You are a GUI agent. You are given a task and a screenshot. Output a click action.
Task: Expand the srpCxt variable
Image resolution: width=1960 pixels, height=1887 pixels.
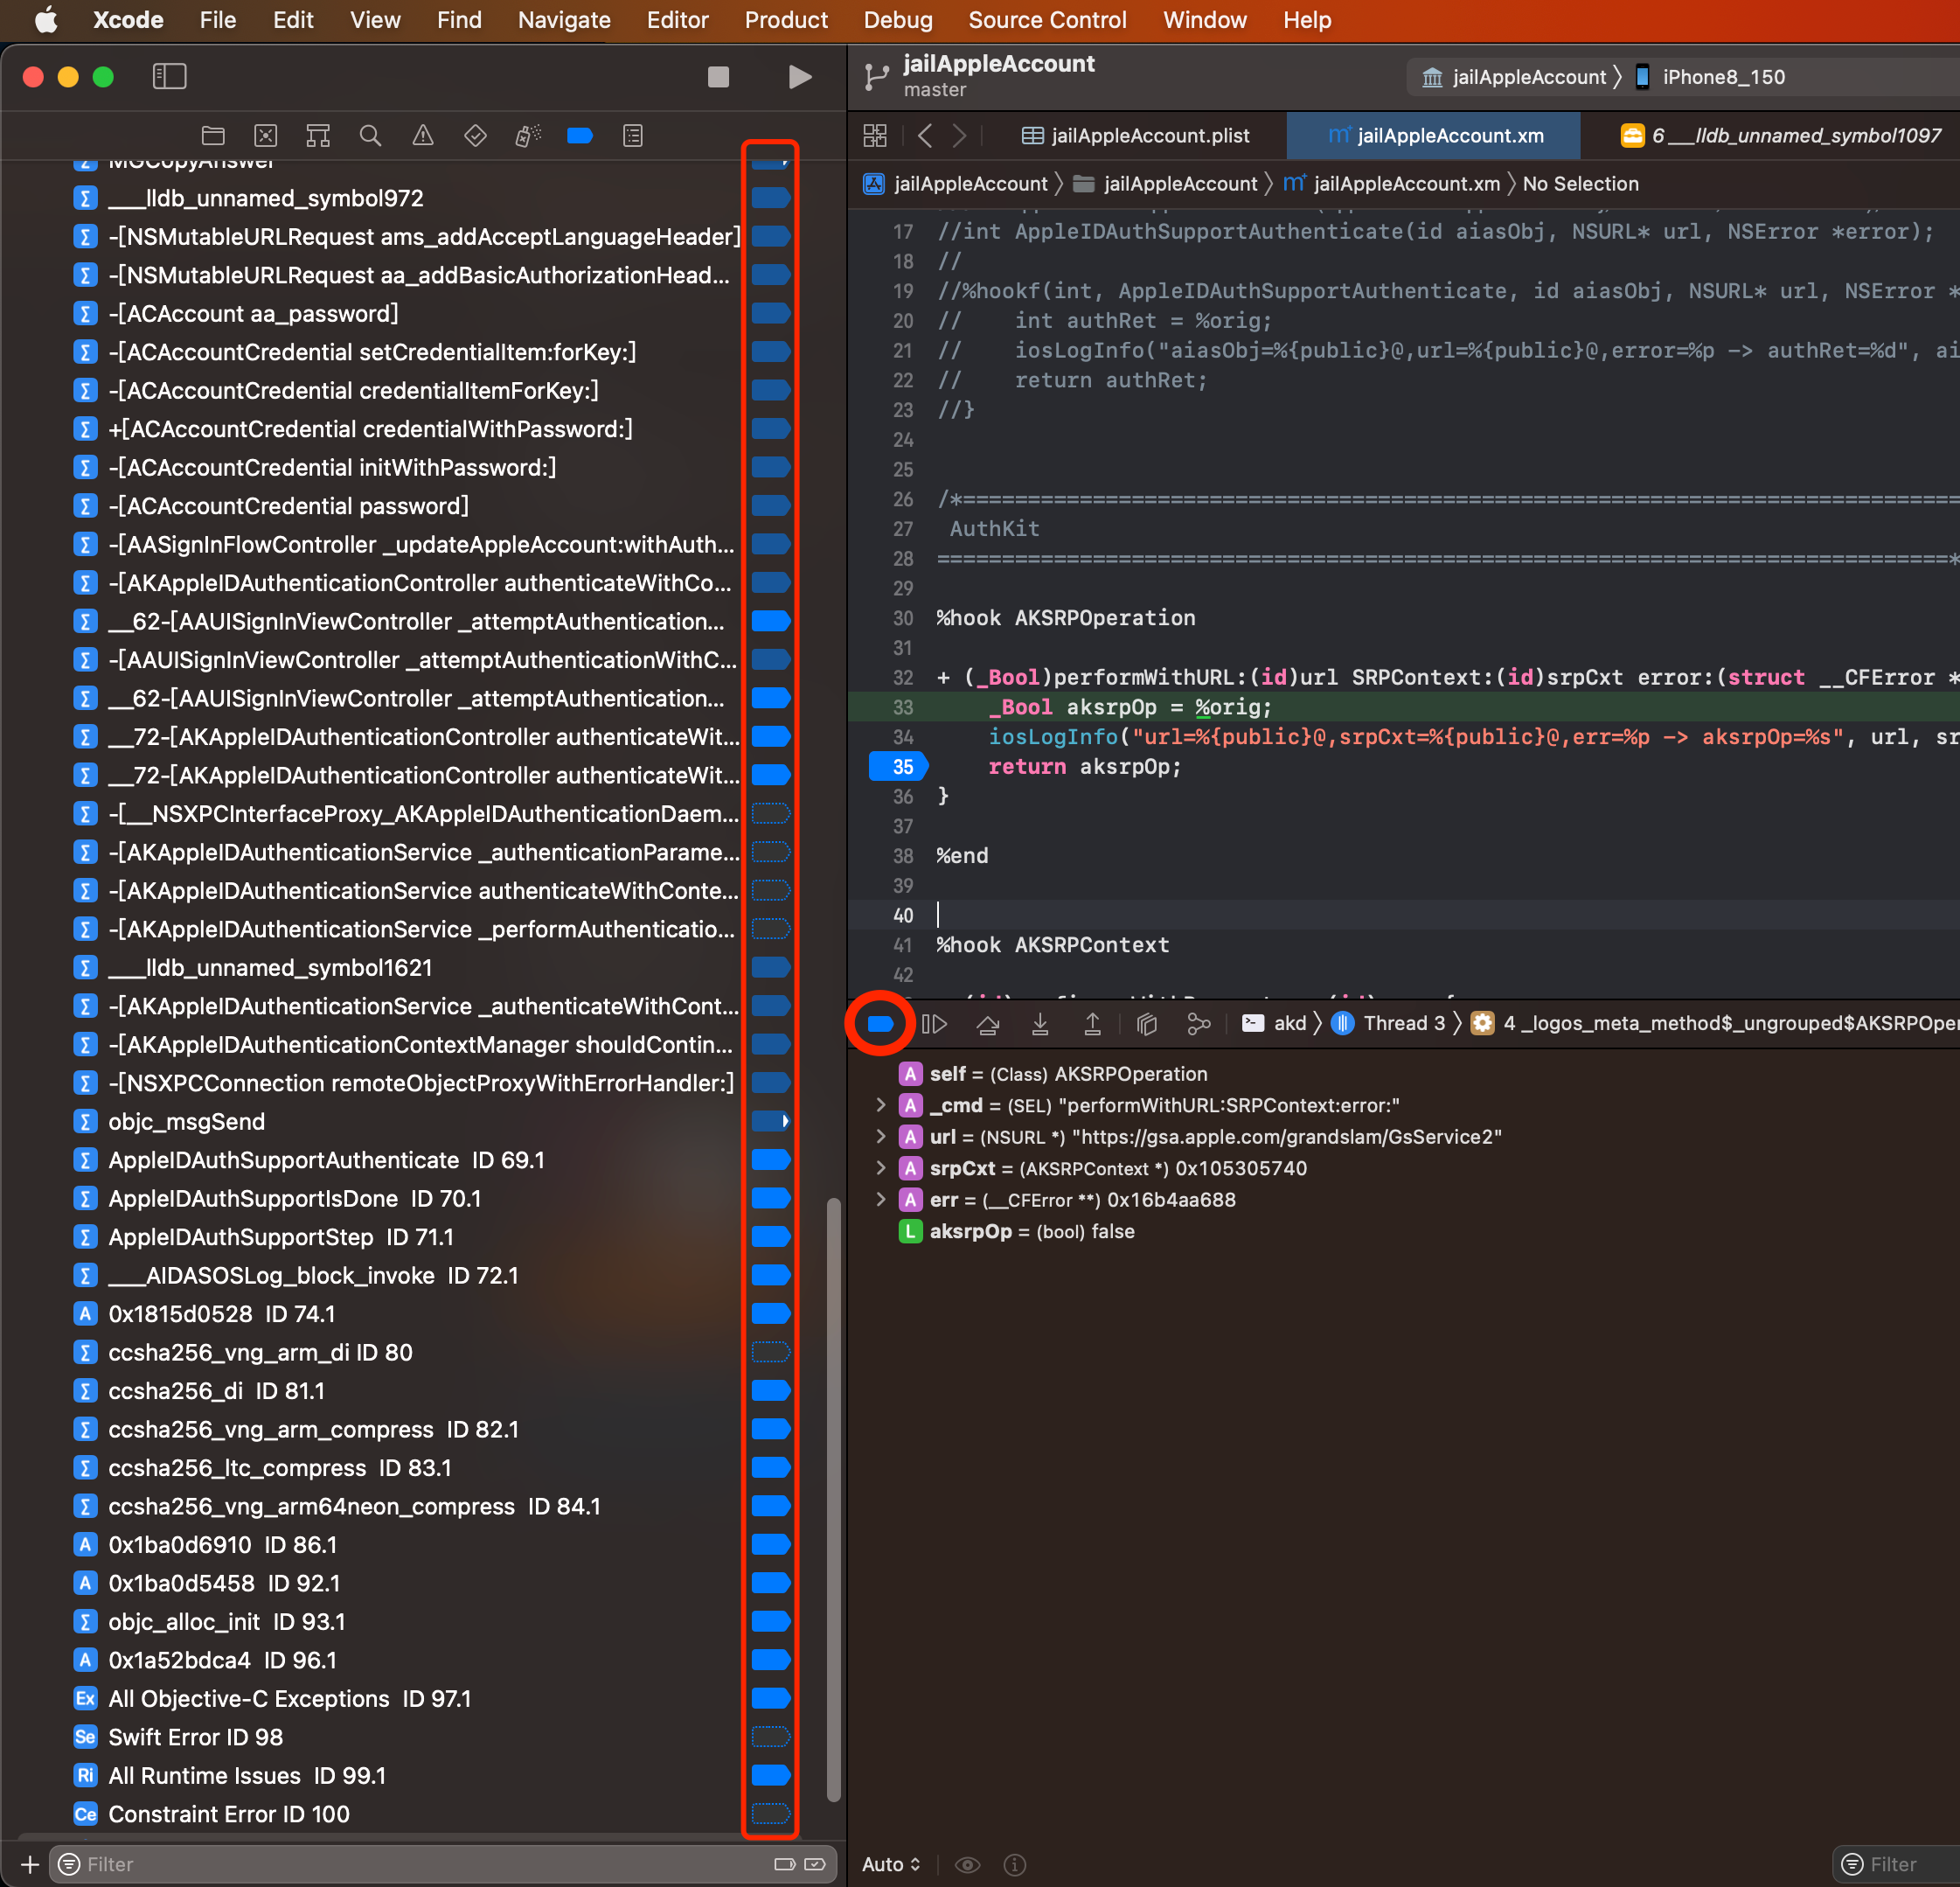coord(880,1167)
